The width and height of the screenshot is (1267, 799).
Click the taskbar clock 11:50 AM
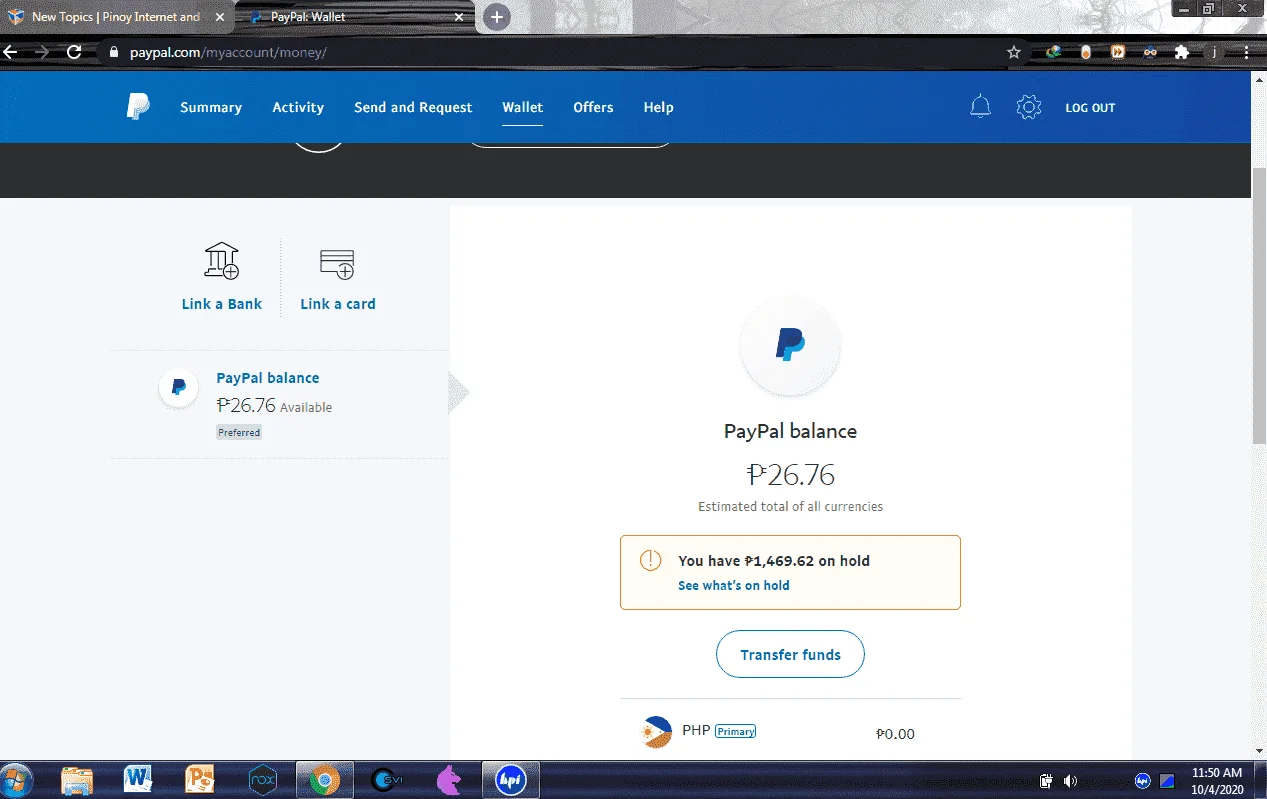pyautogui.click(x=1217, y=780)
